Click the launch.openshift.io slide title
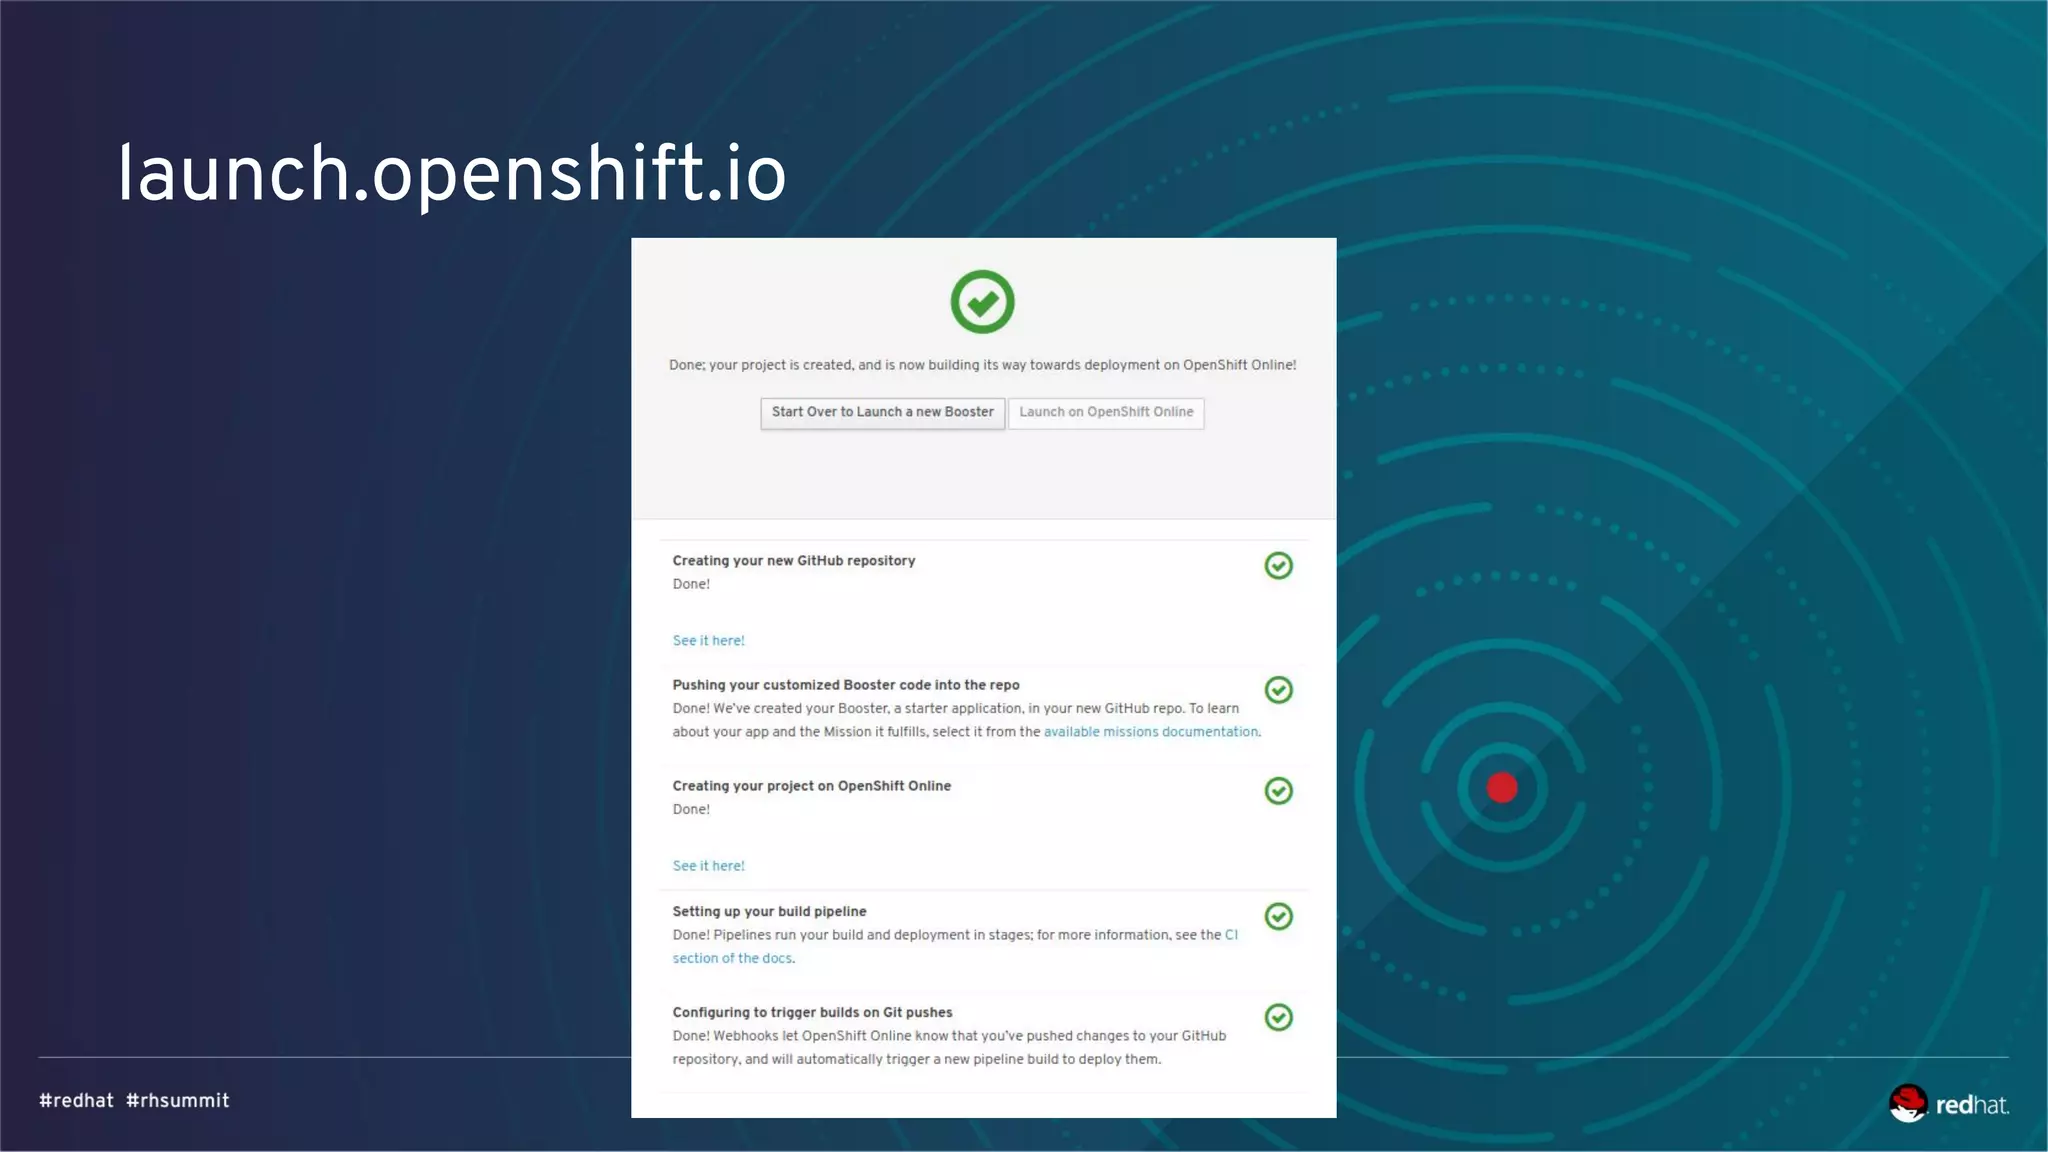The height and width of the screenshot is (1152, 2048). [x=452, y=175]
